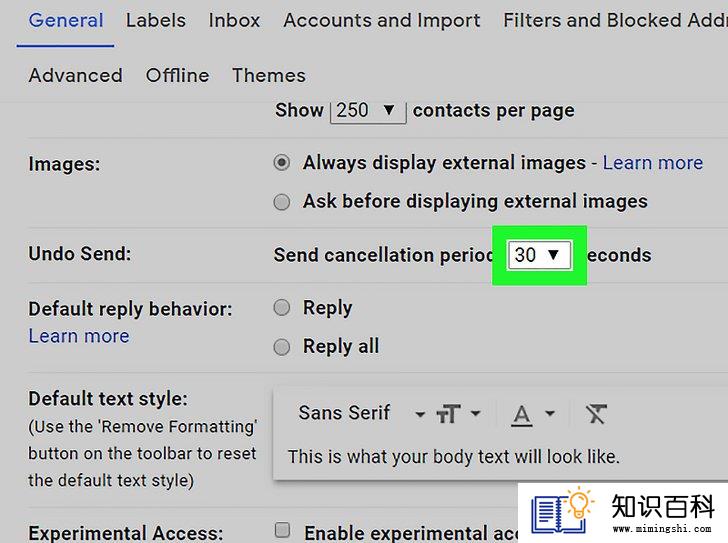
Task: Open Learn more under Default reply behavior
Action: (79, 336)
